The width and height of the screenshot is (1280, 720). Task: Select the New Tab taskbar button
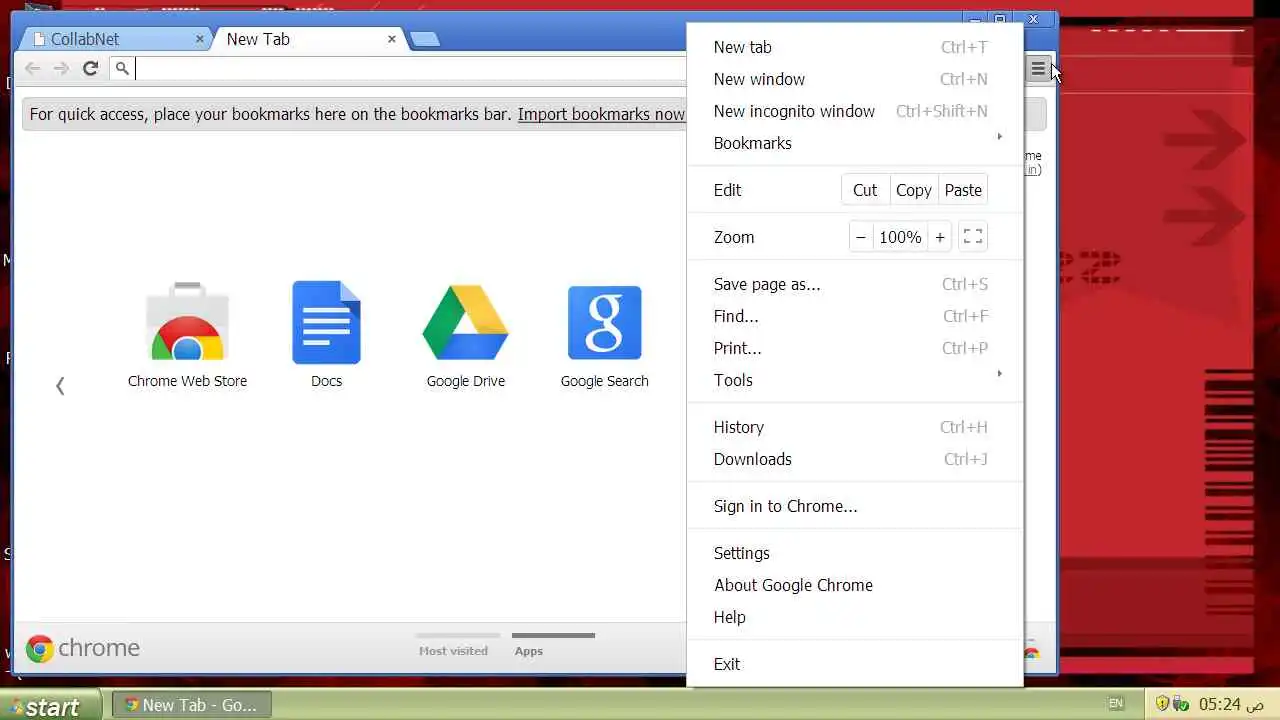(x=191, y=705)
